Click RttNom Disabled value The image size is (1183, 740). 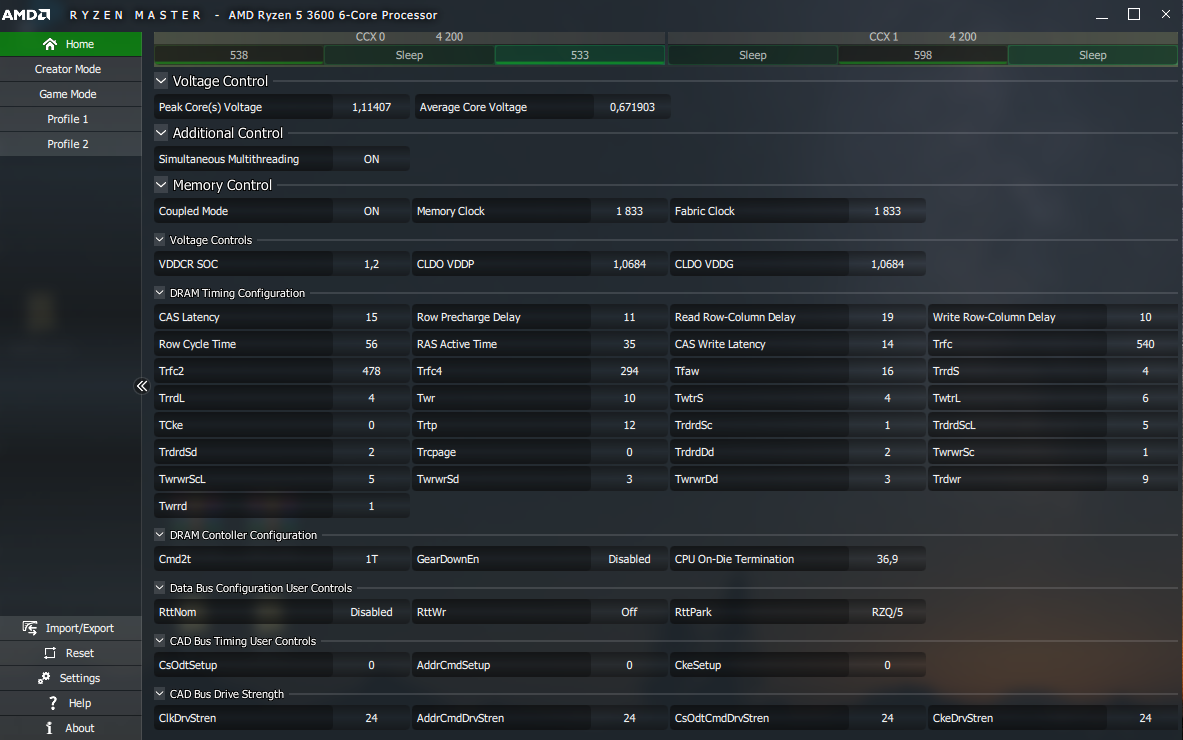coord(371,612)
